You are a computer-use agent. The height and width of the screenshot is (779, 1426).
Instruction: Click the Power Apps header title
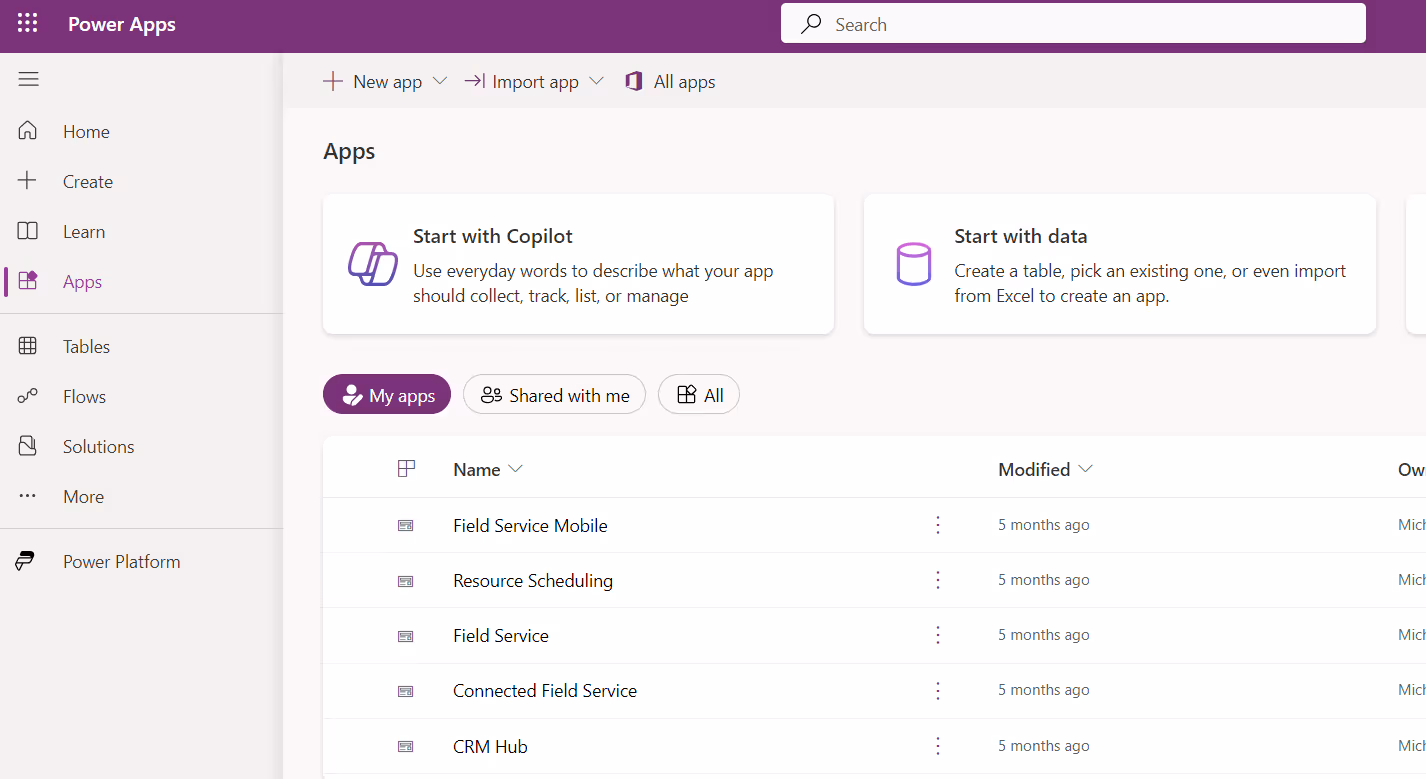(122, 24)
